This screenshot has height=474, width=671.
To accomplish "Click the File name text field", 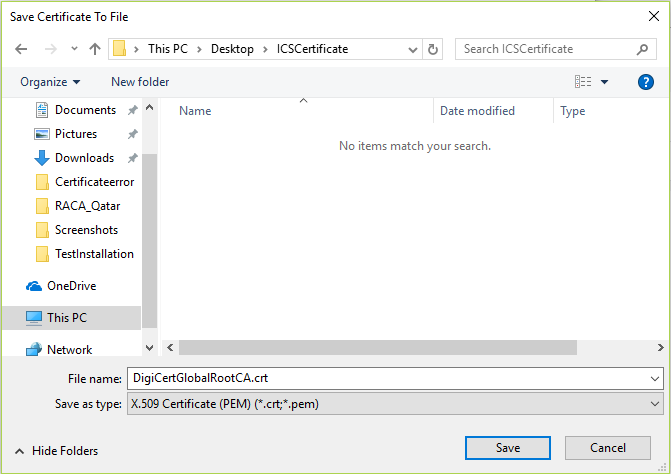I will tap(387, 378).
